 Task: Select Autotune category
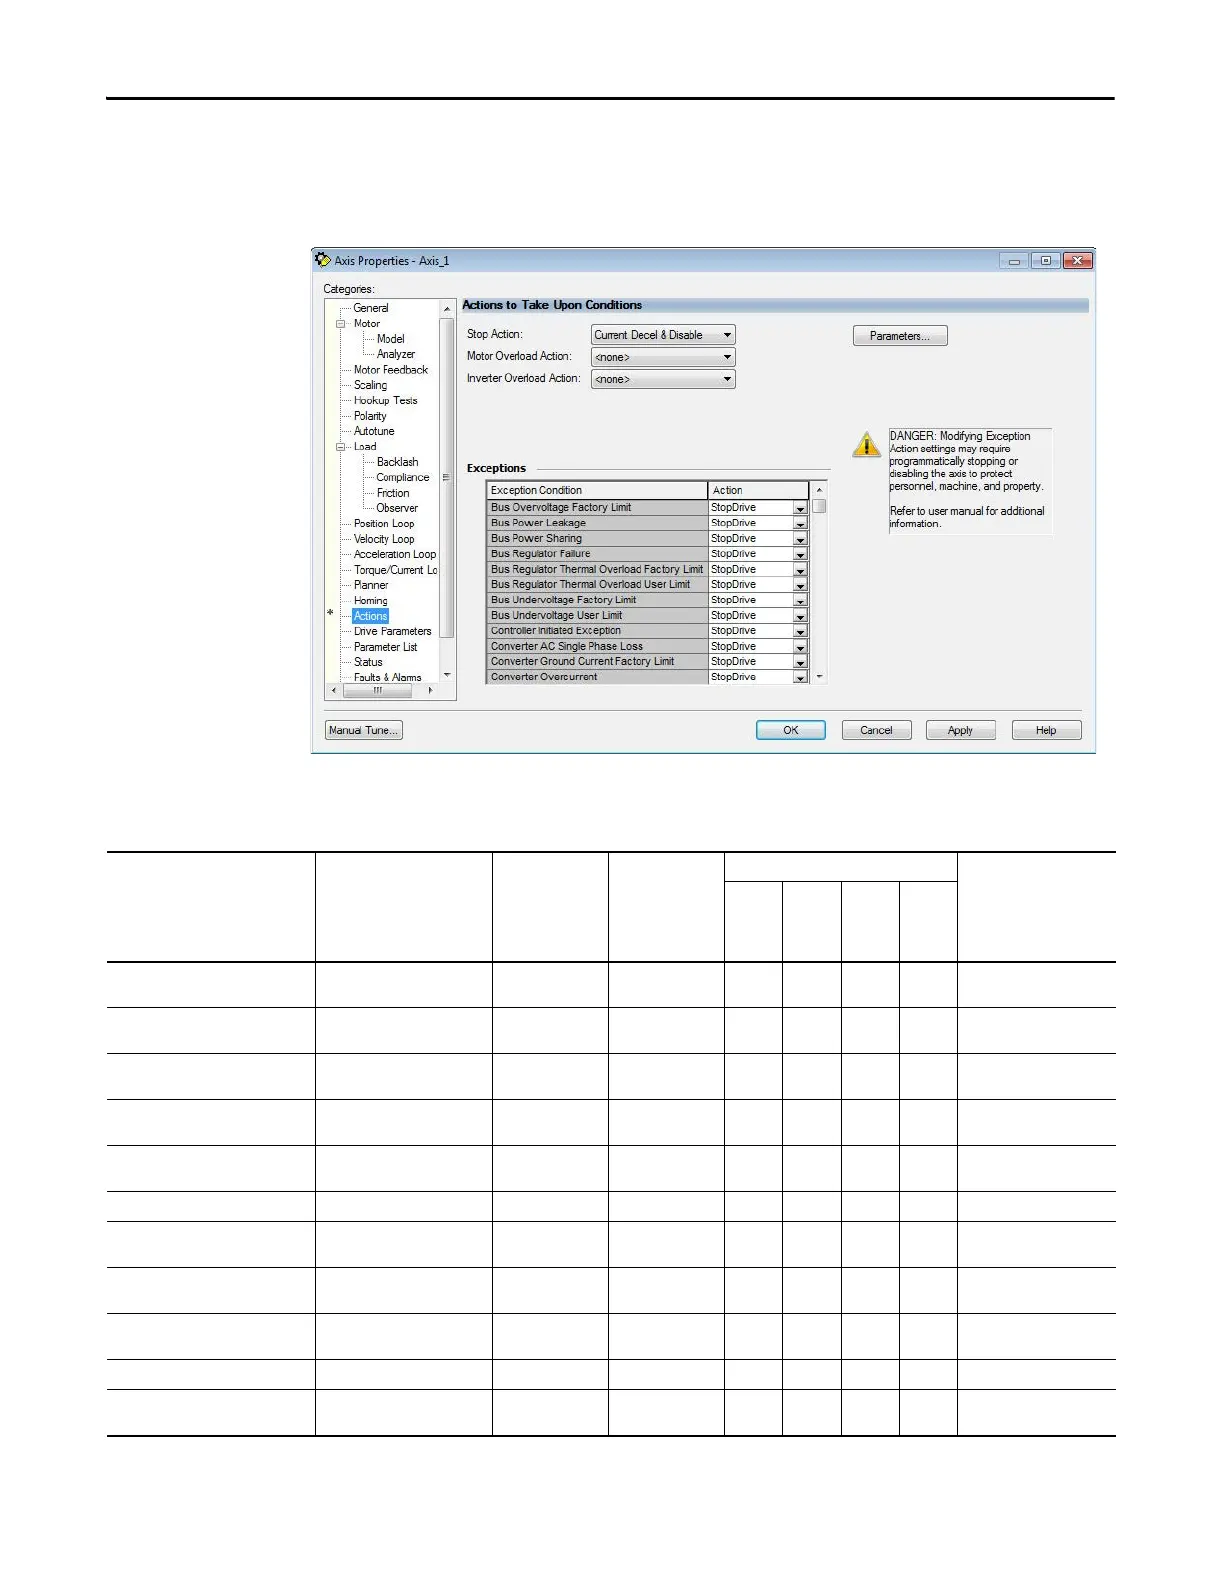(x=374, y=431)
